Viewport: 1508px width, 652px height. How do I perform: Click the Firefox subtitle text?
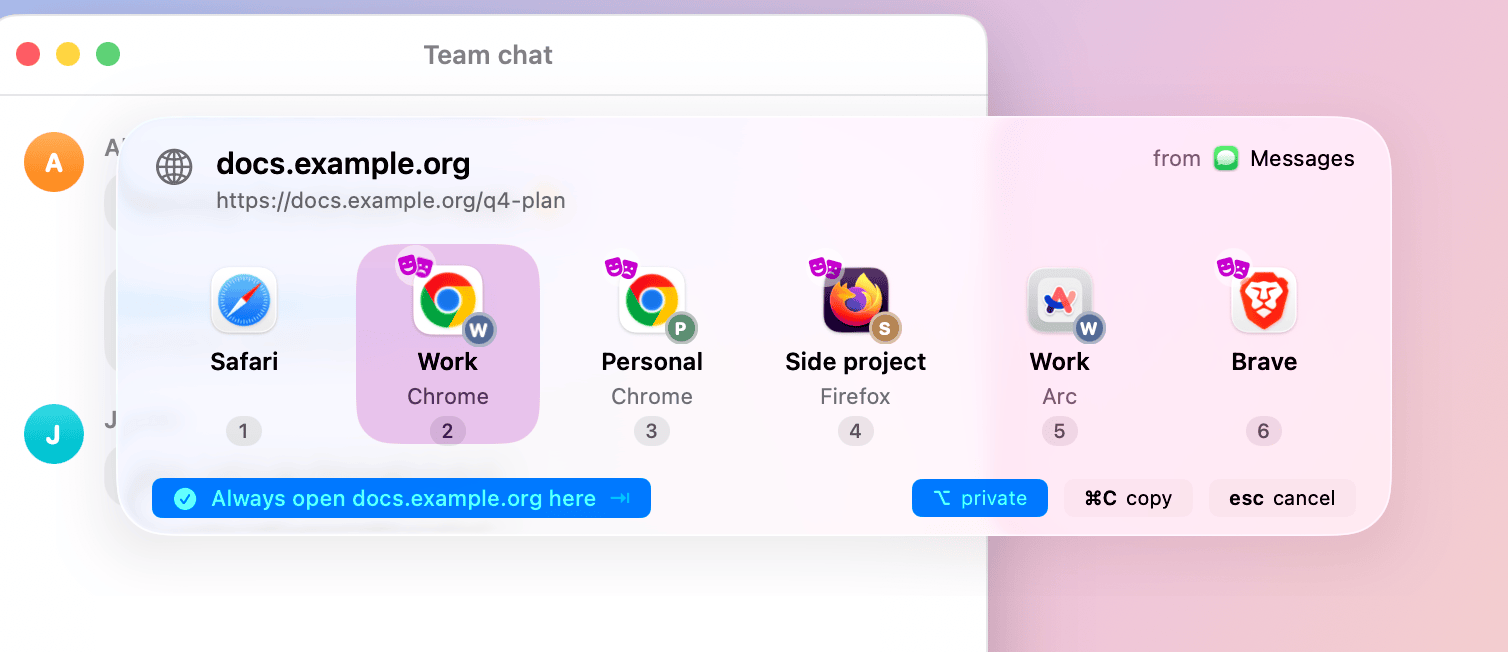856,397
